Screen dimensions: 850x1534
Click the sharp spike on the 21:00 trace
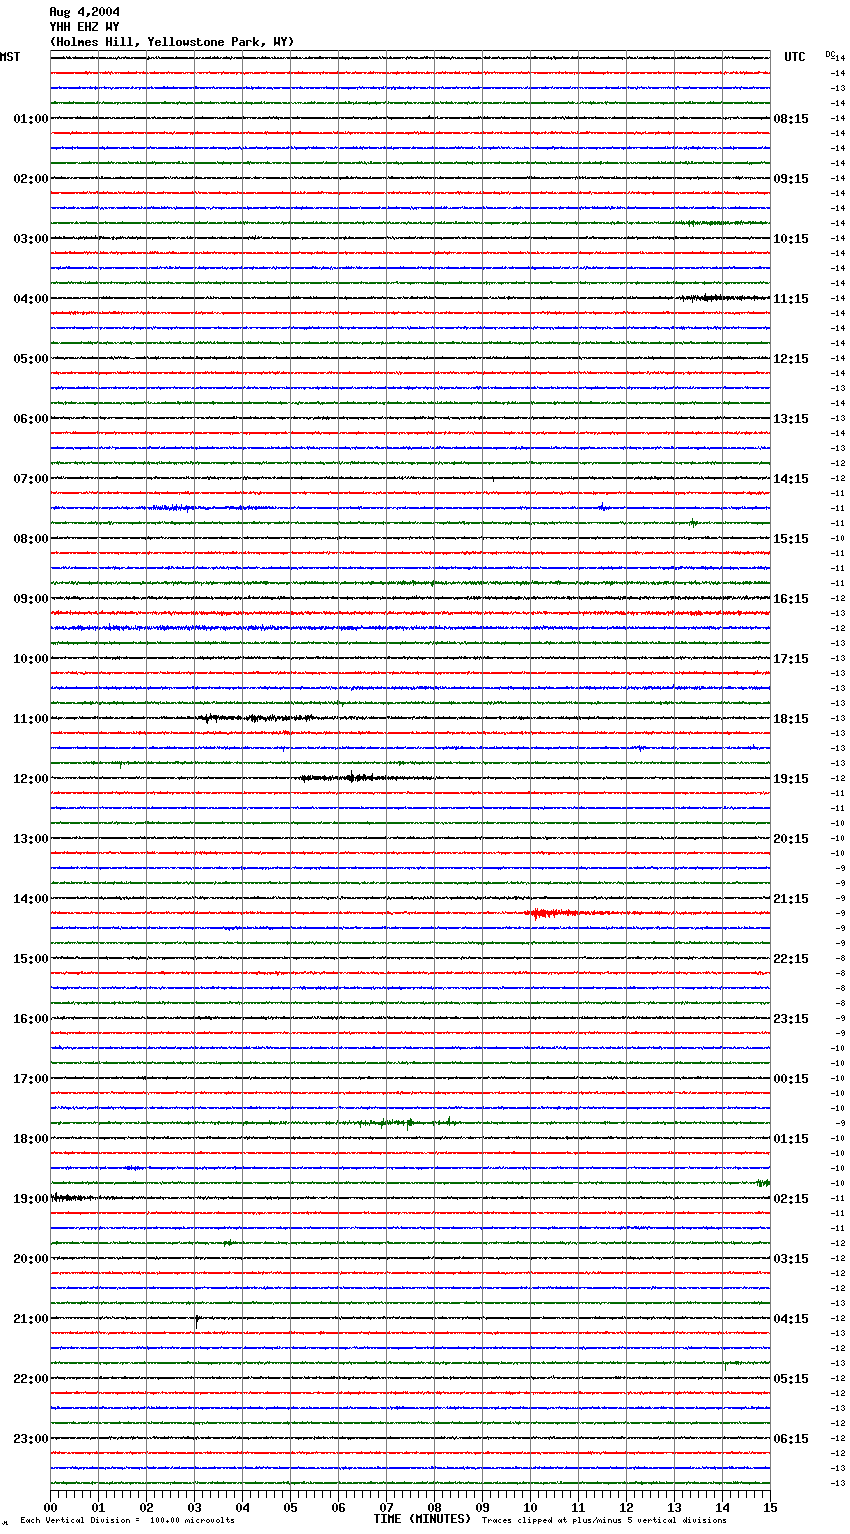click(197, 1320)
